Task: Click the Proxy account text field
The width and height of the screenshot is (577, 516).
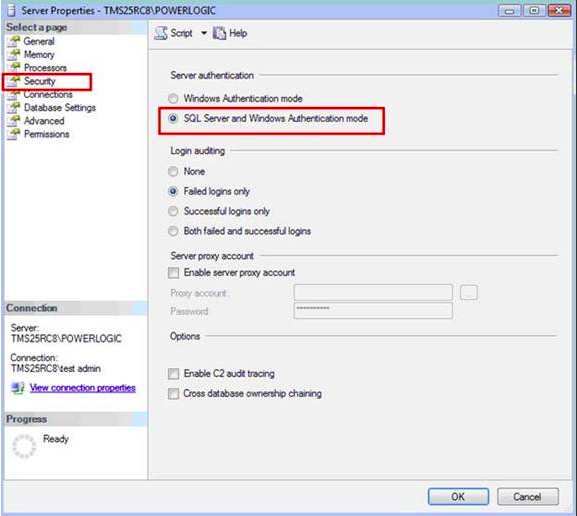Action: tap(373, 293)
